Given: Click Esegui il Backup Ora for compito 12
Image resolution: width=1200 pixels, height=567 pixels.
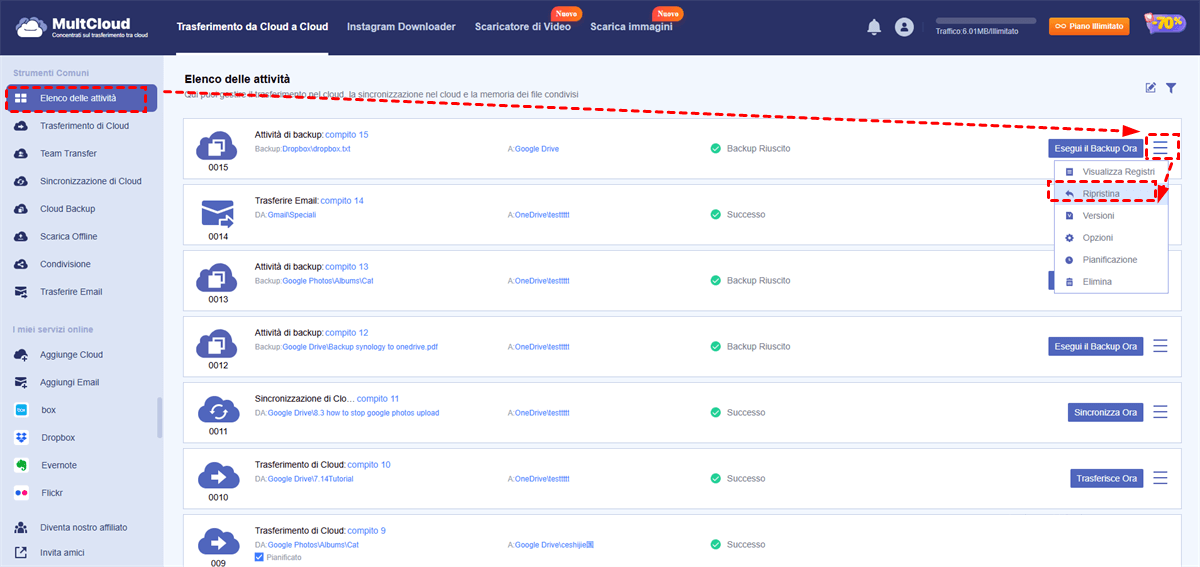Looking at the screenshot, I should (1096, 346).
